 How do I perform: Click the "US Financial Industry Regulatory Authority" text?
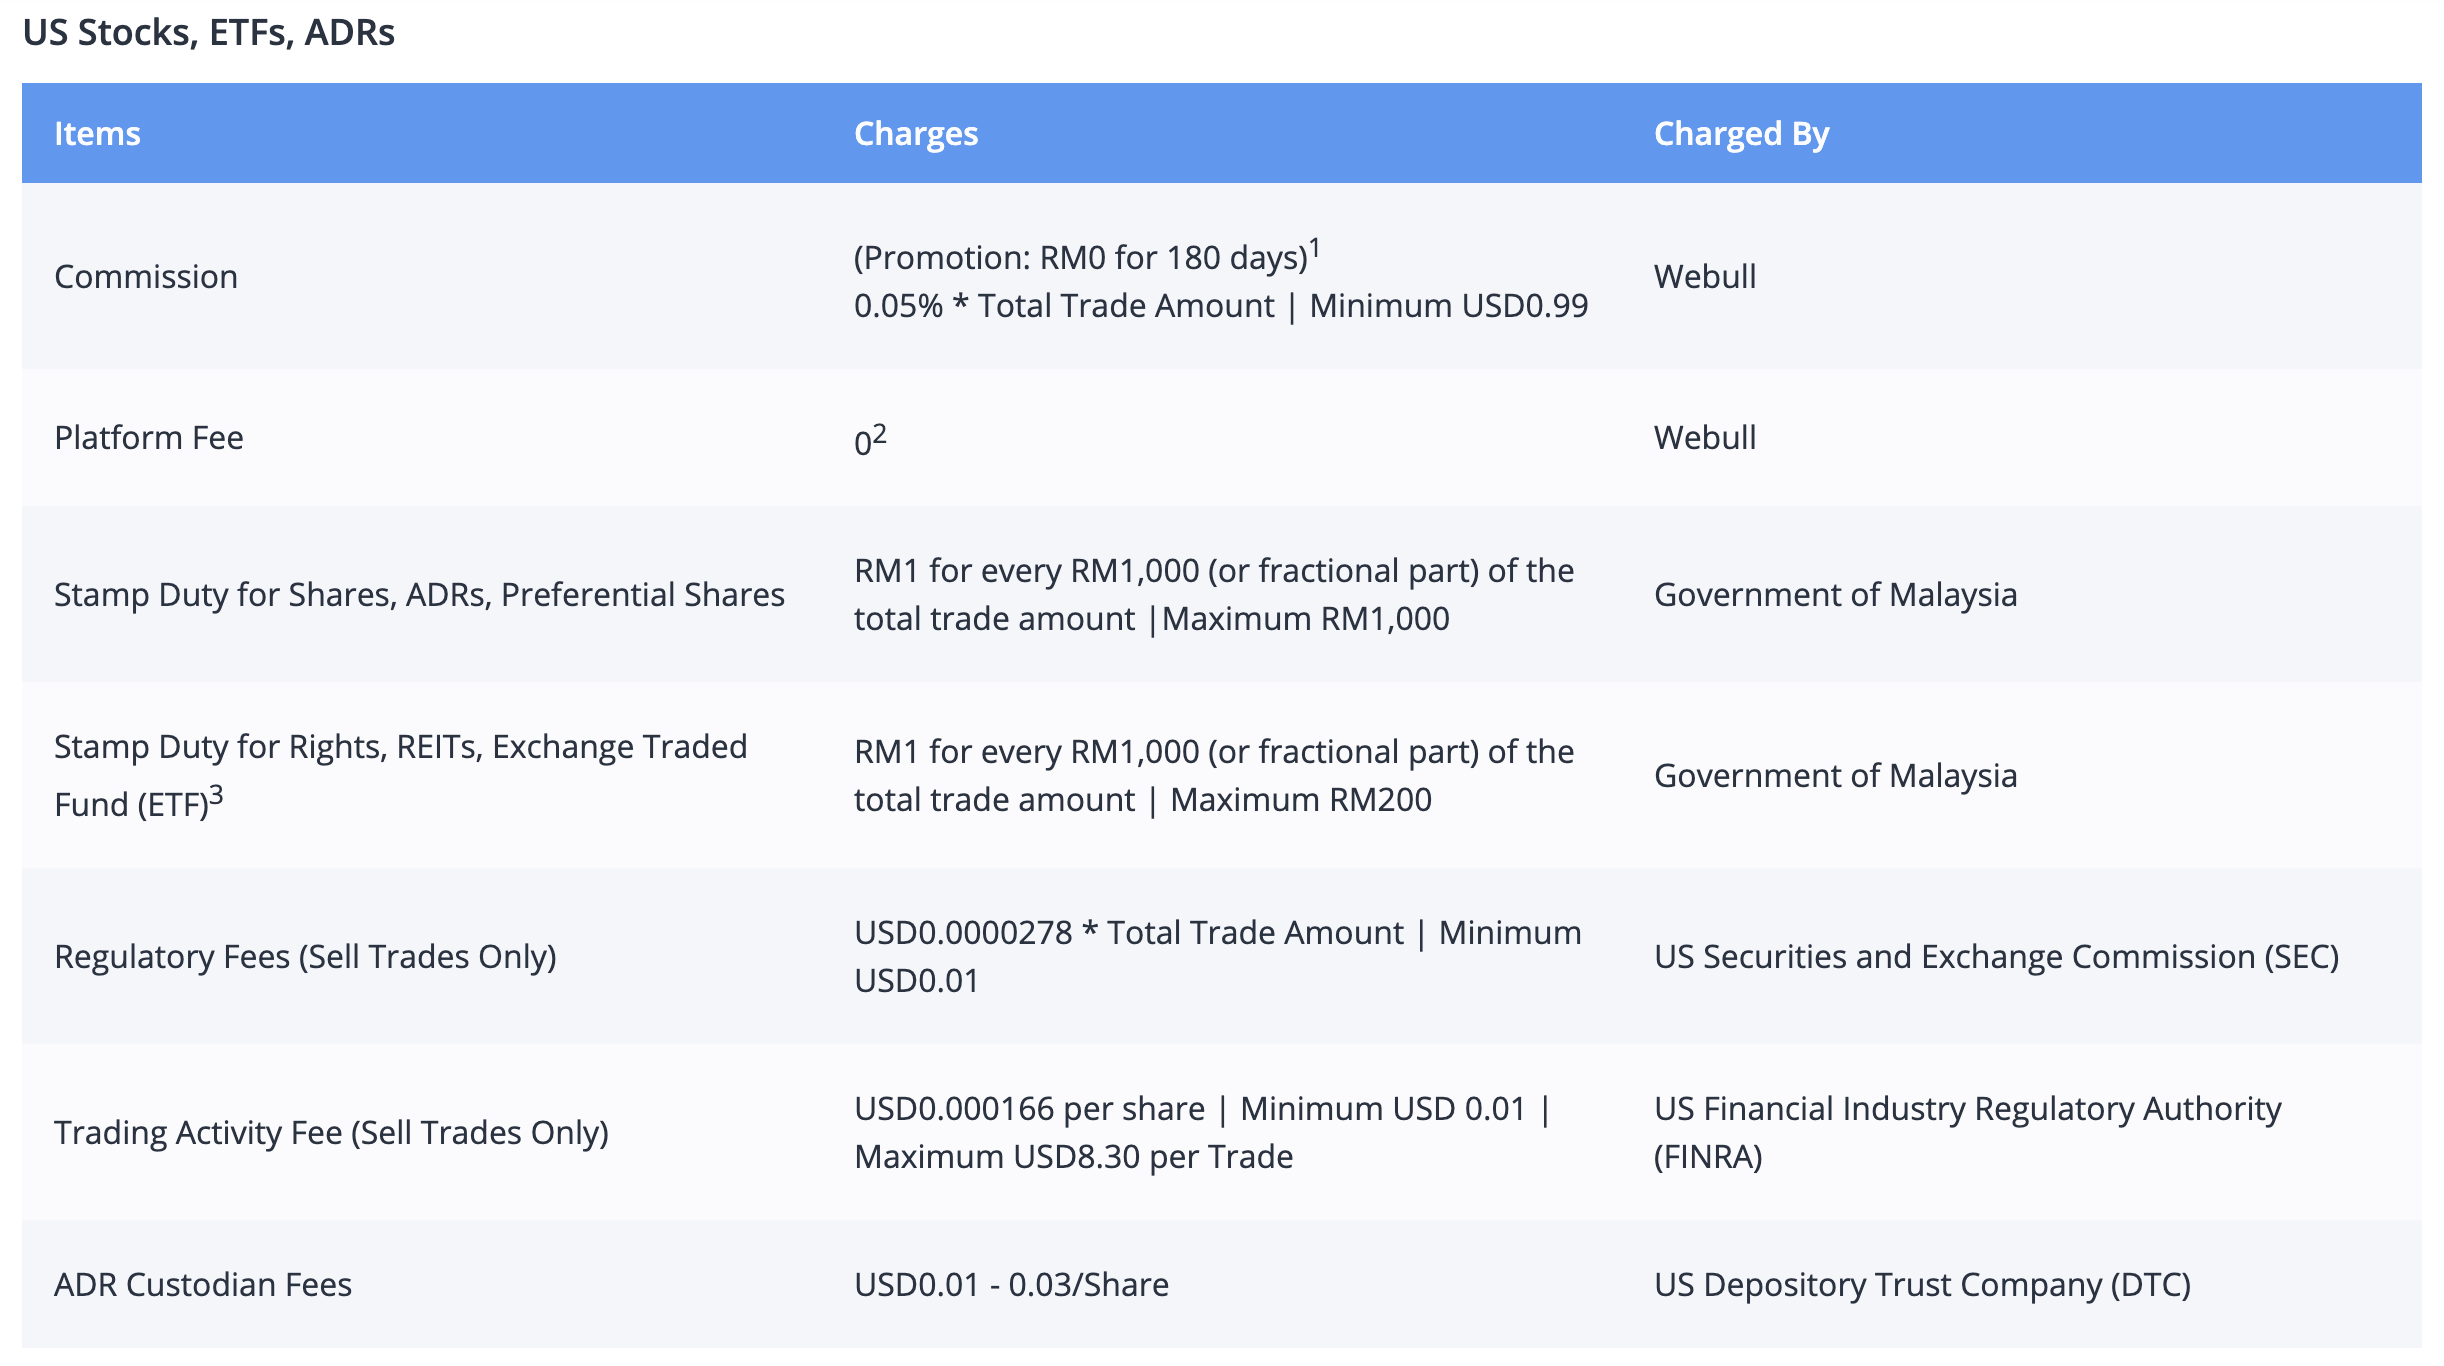1967,1109
